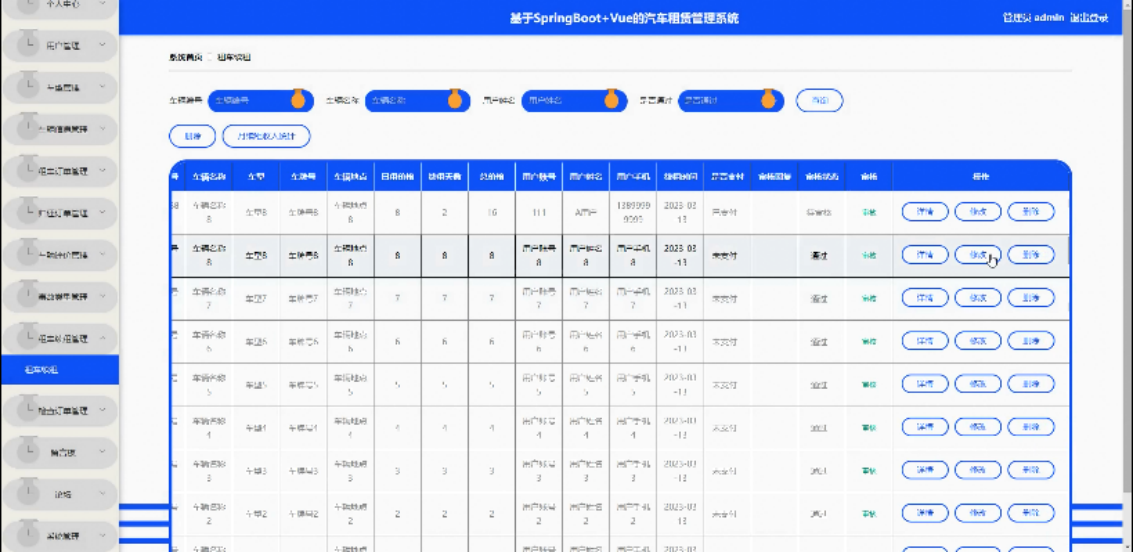Viewport: 1134px width, 553px height.
Task: Collapse the 租车续租管理 chevron
Action: [102, 338]
